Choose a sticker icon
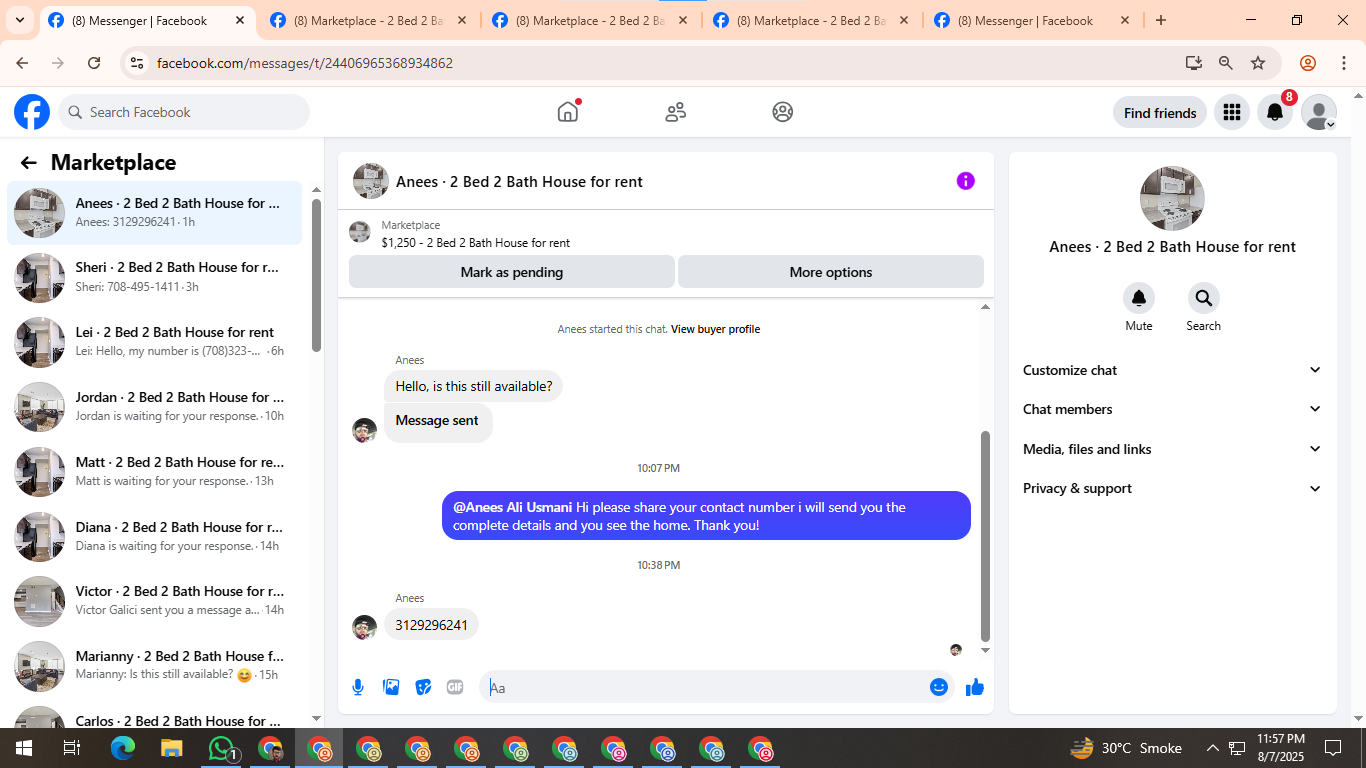The width and height of the screenshot is (1366, 768). 423,687
